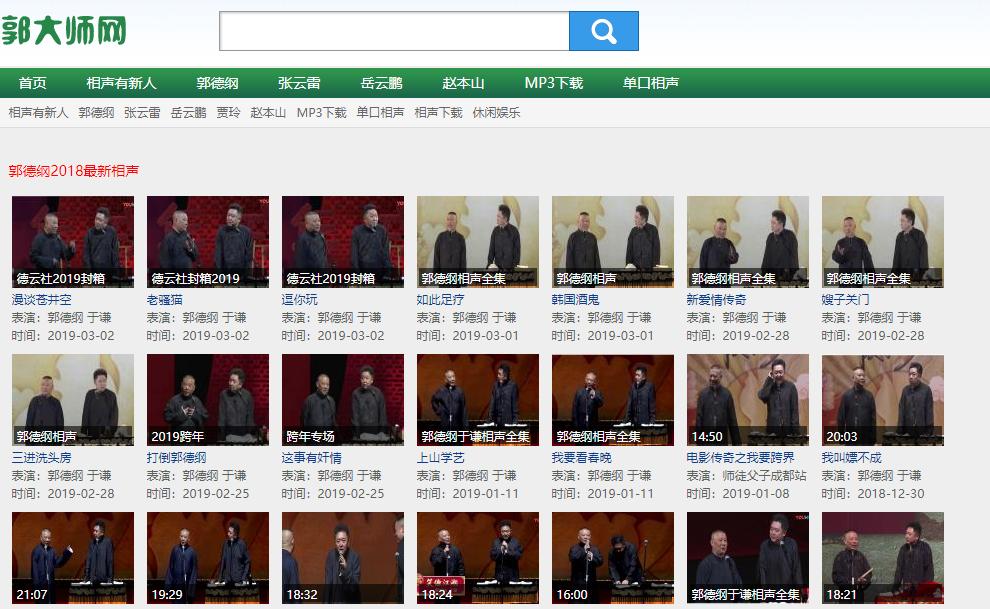Go to 首页 in green navigation bar

33,83
